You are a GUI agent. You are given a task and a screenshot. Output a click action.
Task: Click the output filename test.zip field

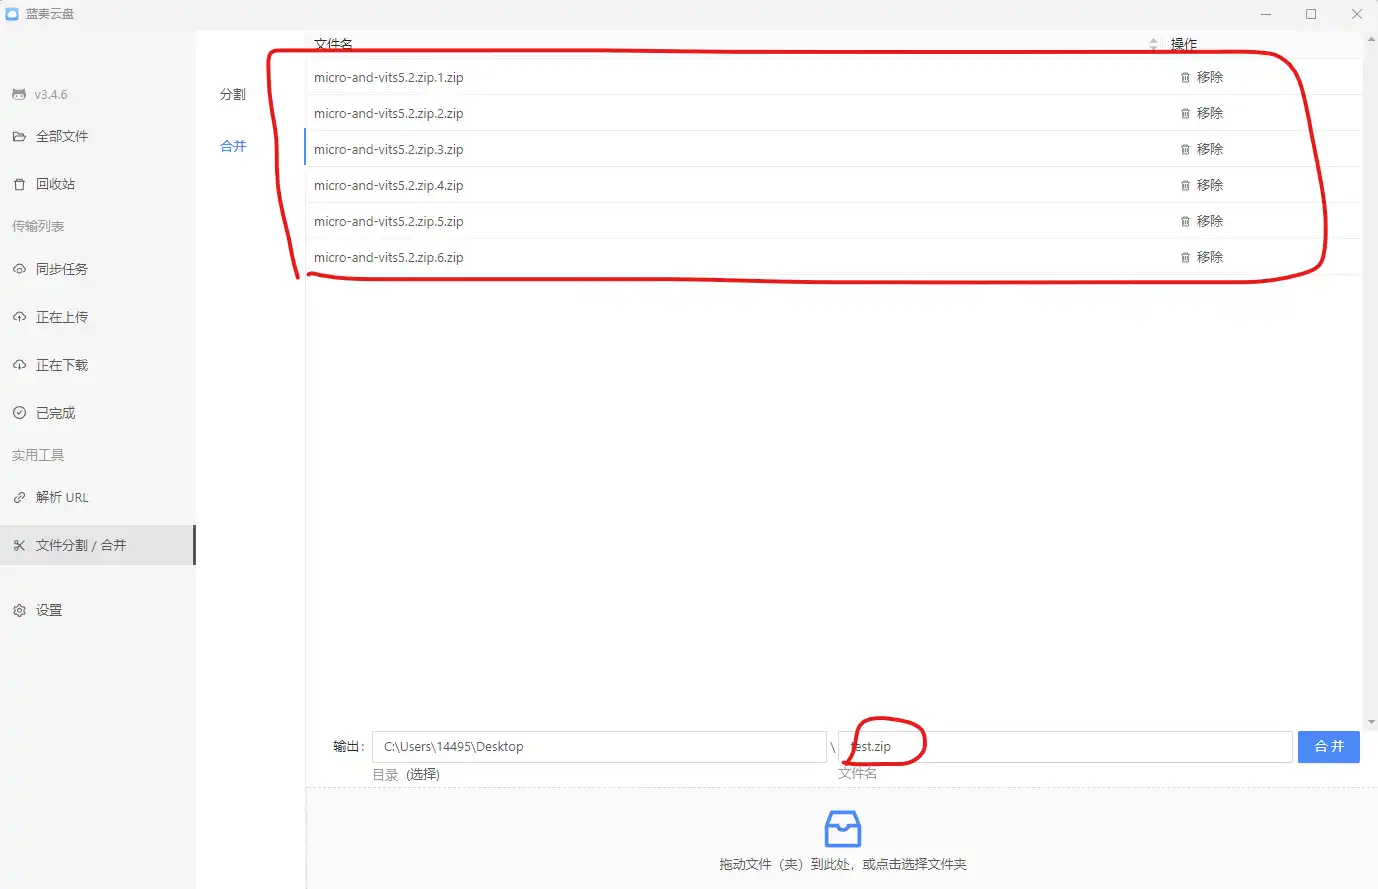[x=1064, y=747]
